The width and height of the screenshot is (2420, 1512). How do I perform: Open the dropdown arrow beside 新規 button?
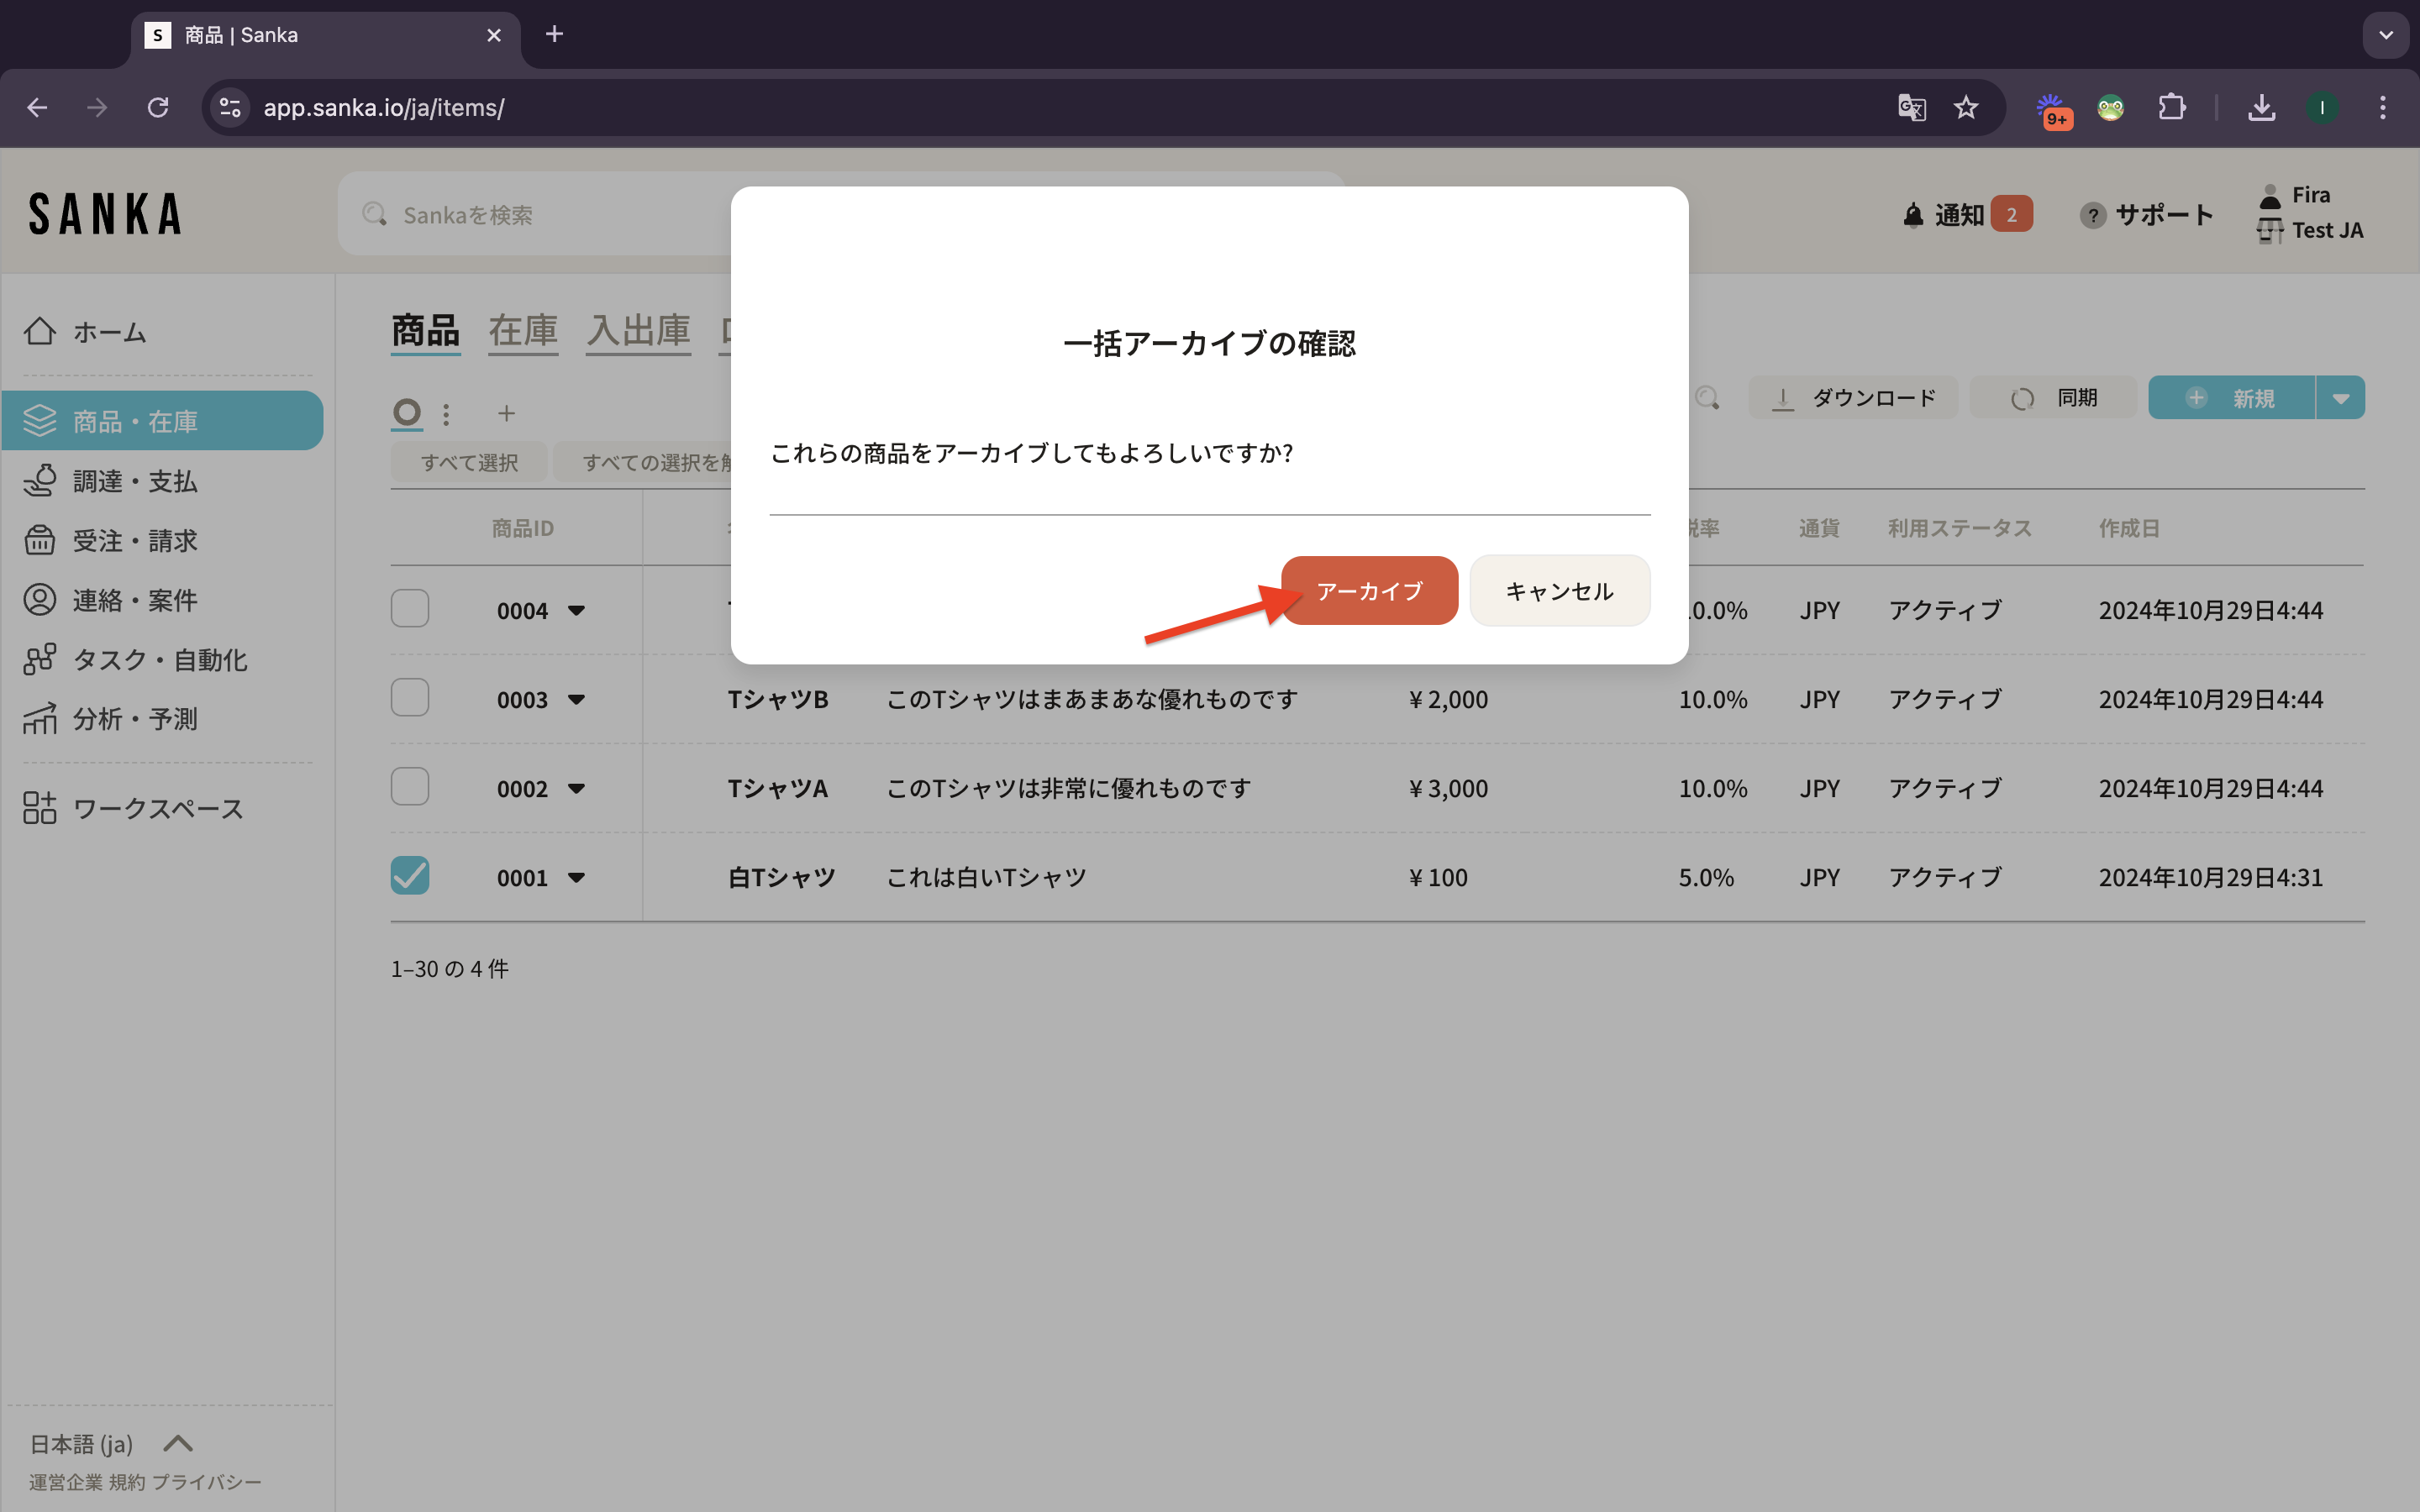click(2340, 398)
